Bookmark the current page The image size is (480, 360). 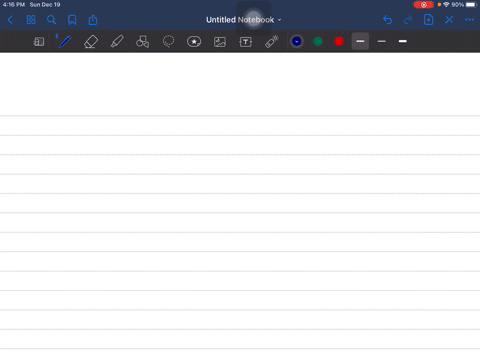[72, 20]
